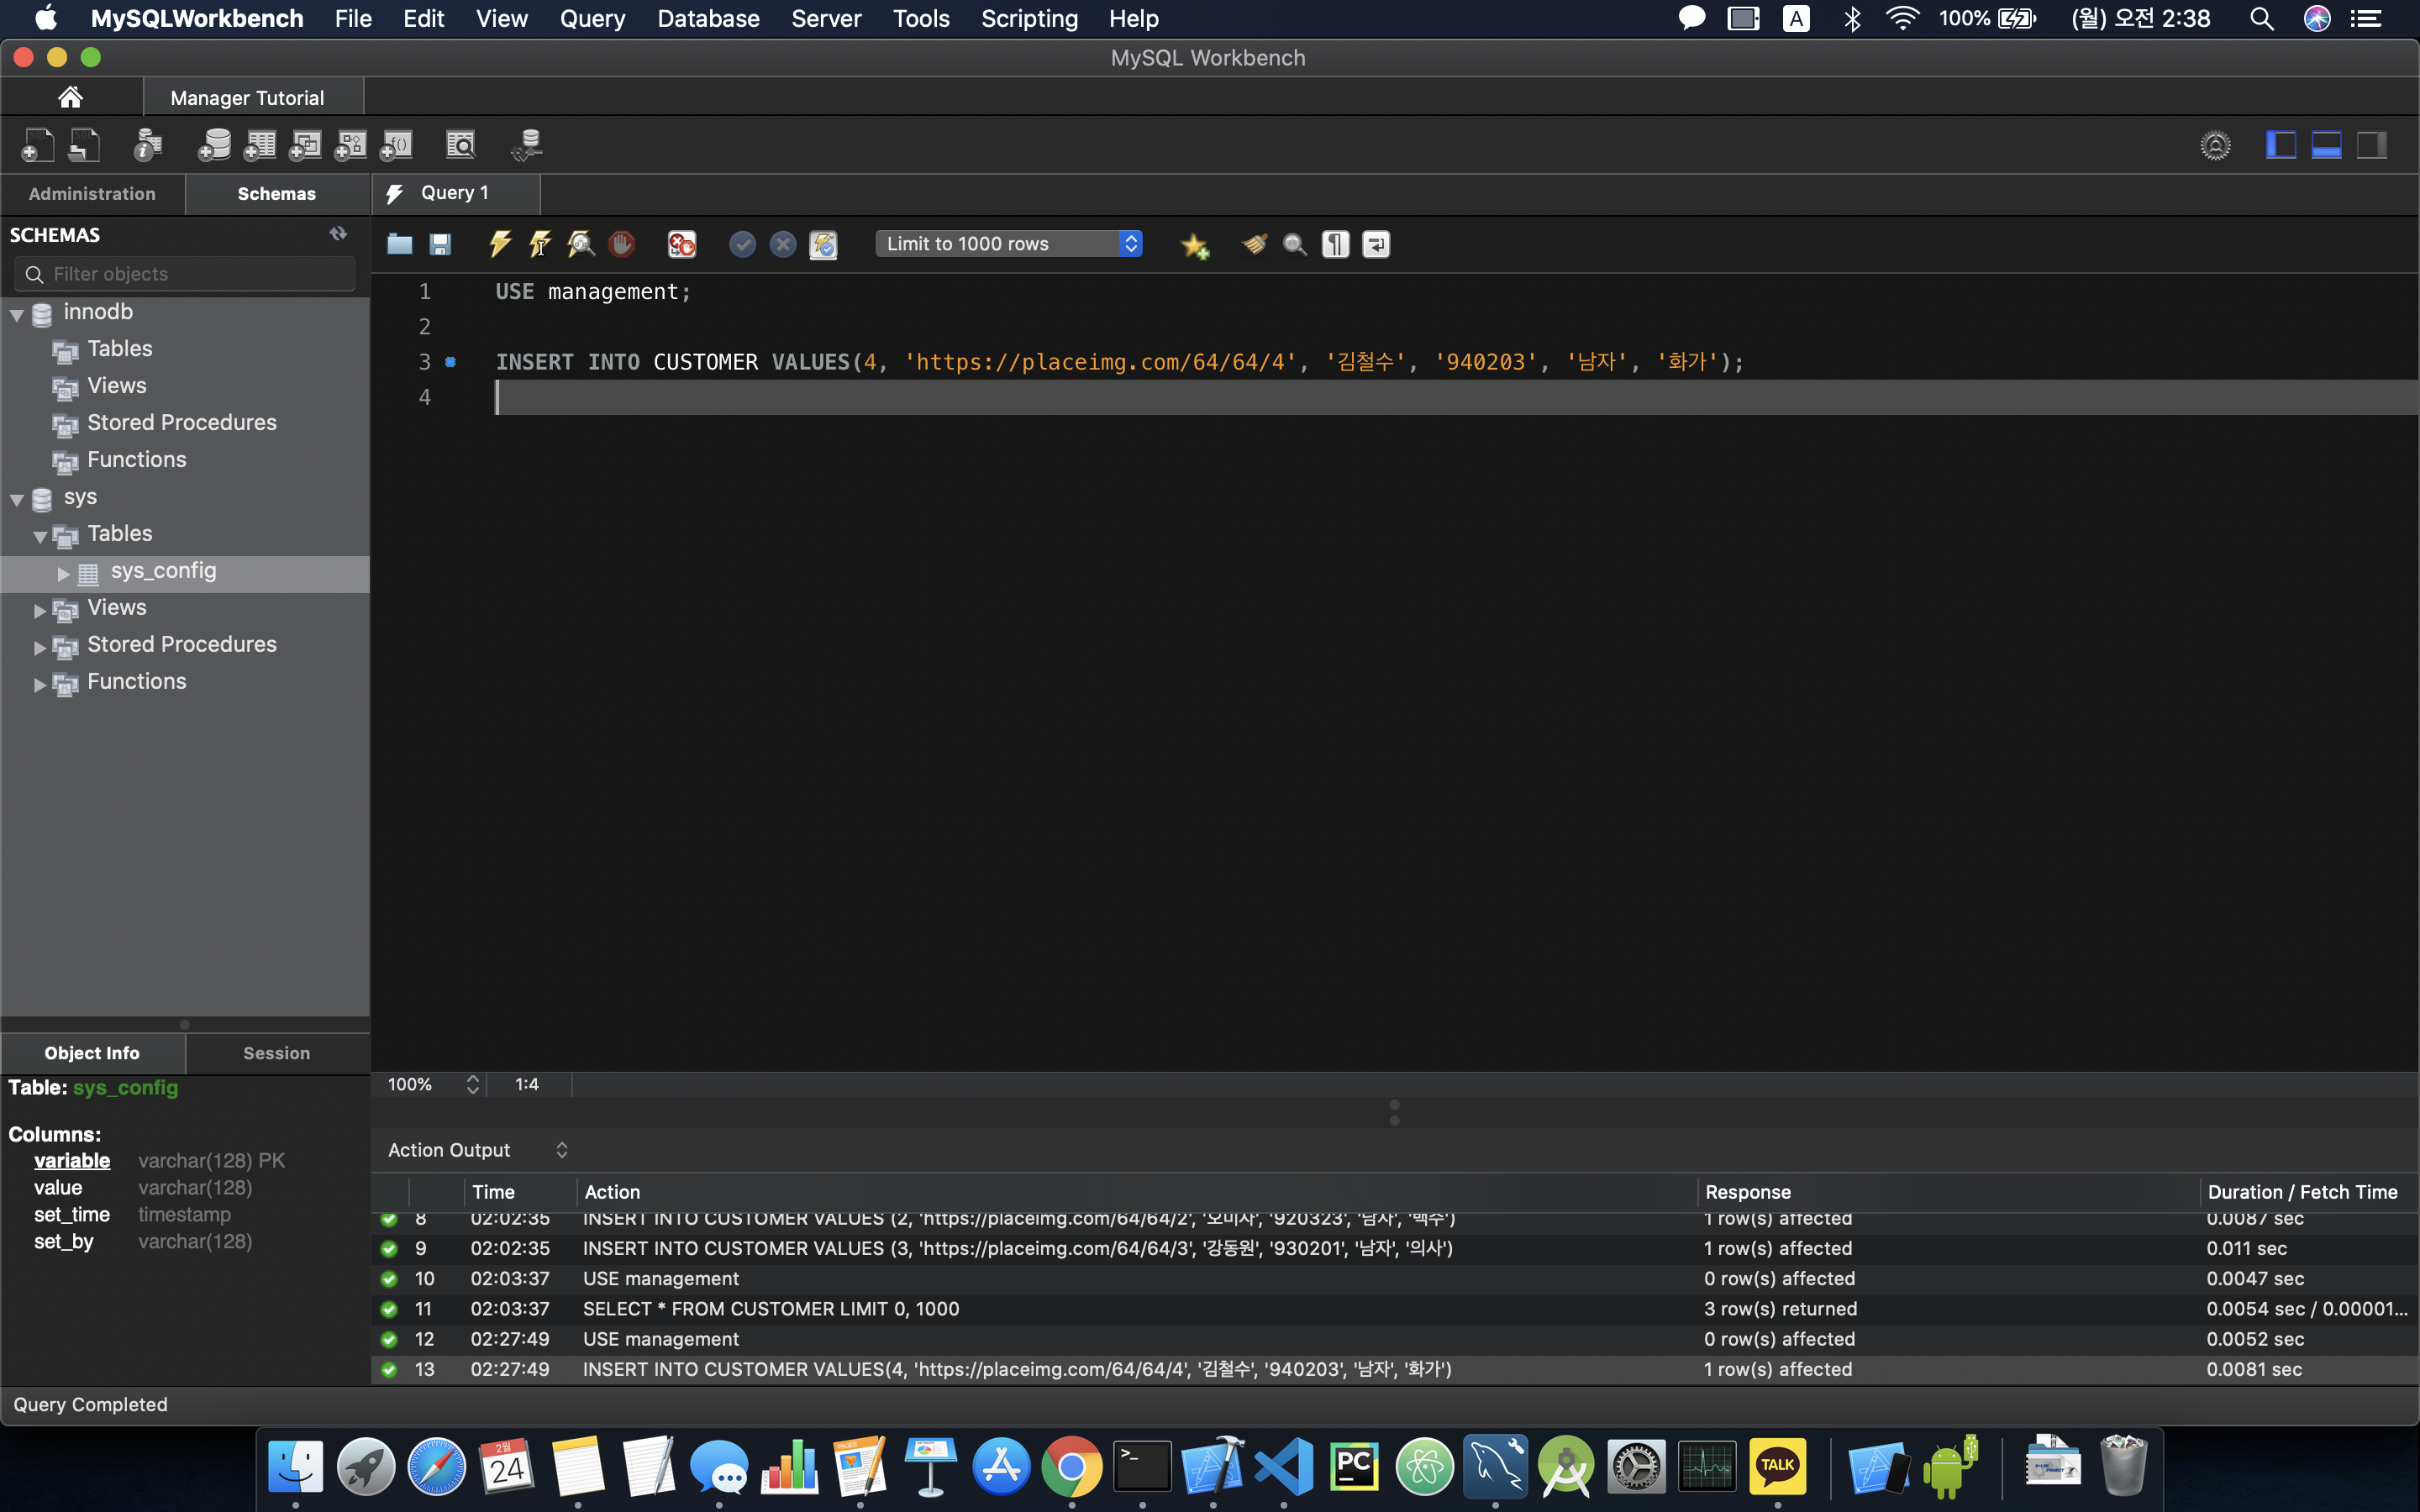Click the beautify query broom icon
2420x1512 pixels.
point(1254,244)
